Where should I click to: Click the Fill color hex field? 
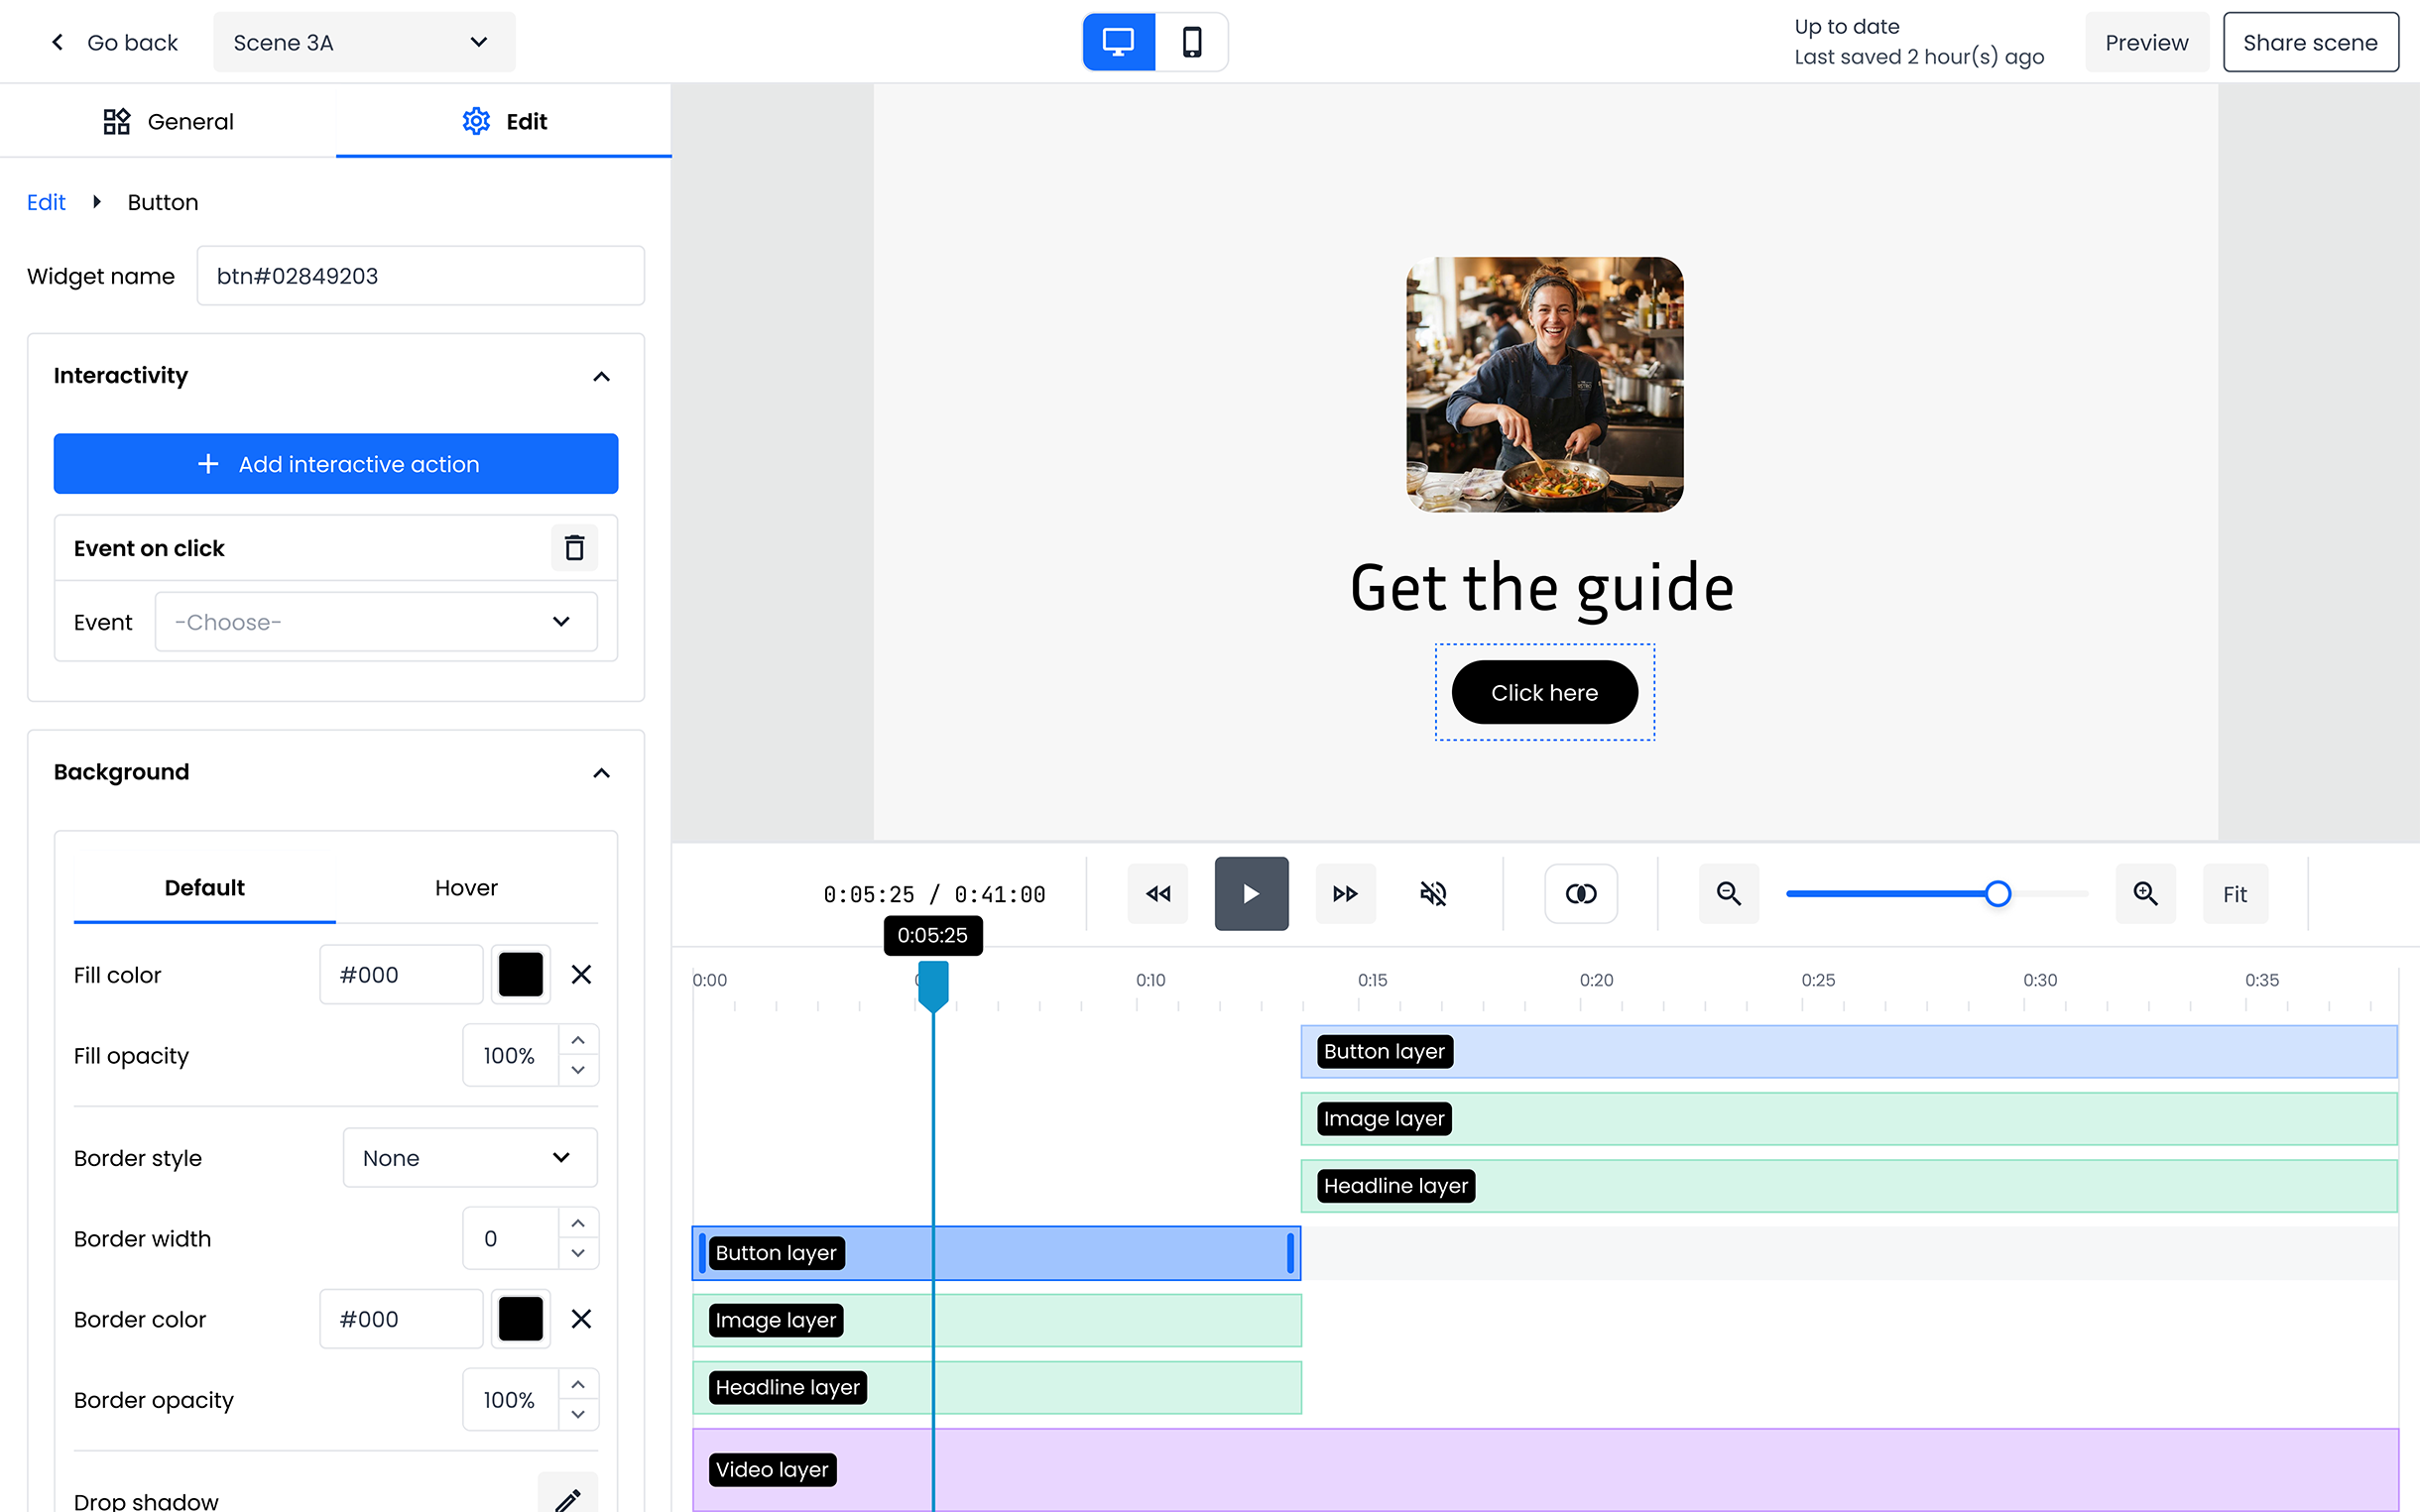click(401, 974)
